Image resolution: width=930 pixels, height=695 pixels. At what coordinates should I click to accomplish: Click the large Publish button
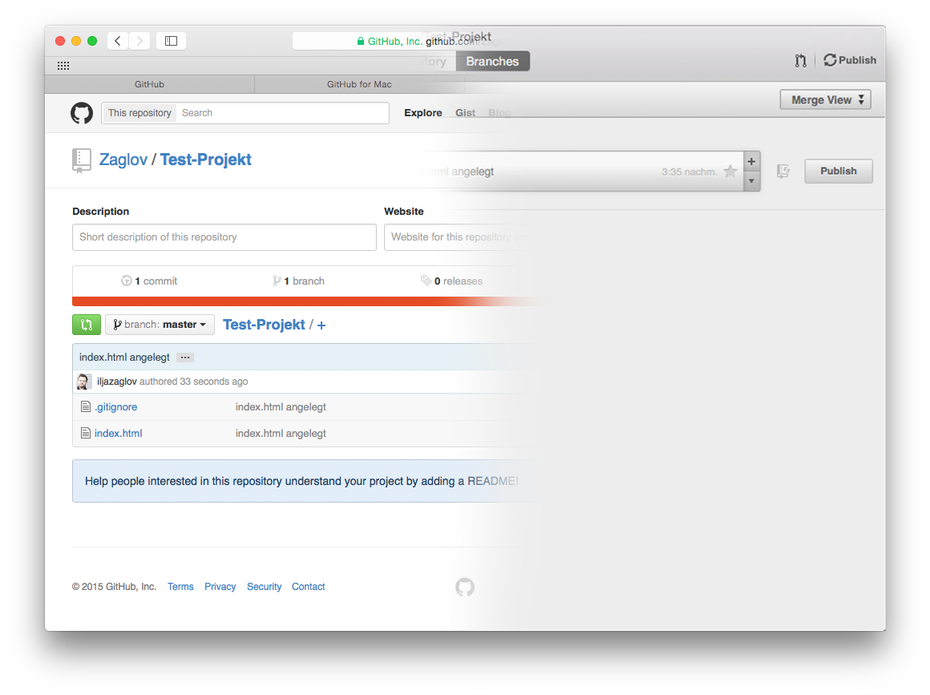[x=838, y=171]
